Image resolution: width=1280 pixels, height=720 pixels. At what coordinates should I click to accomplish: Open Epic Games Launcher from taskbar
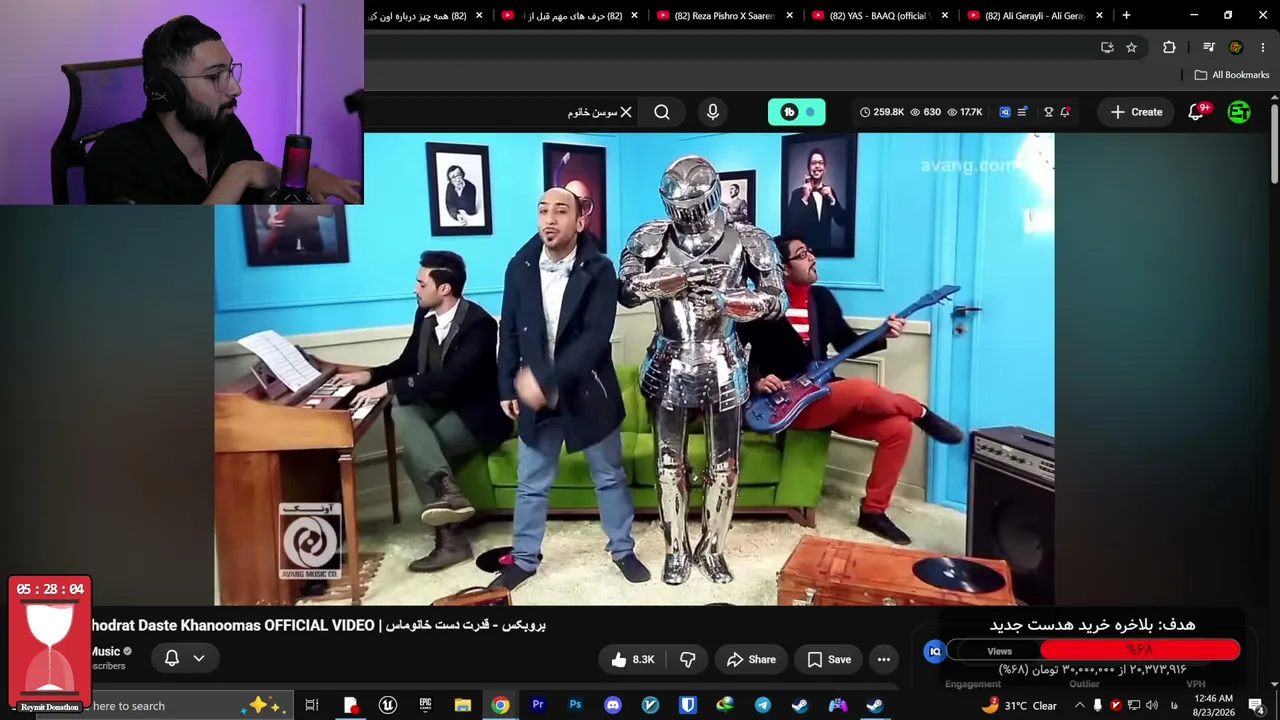tap(425, 706)
